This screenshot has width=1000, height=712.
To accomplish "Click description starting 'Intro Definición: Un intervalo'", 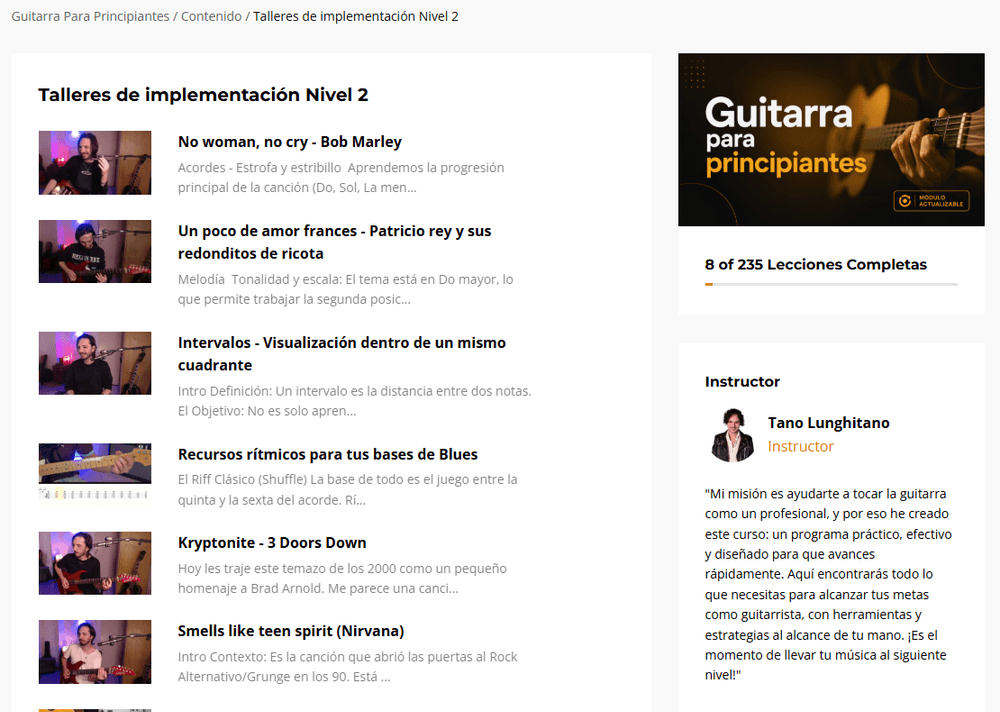I will (355, 401).
